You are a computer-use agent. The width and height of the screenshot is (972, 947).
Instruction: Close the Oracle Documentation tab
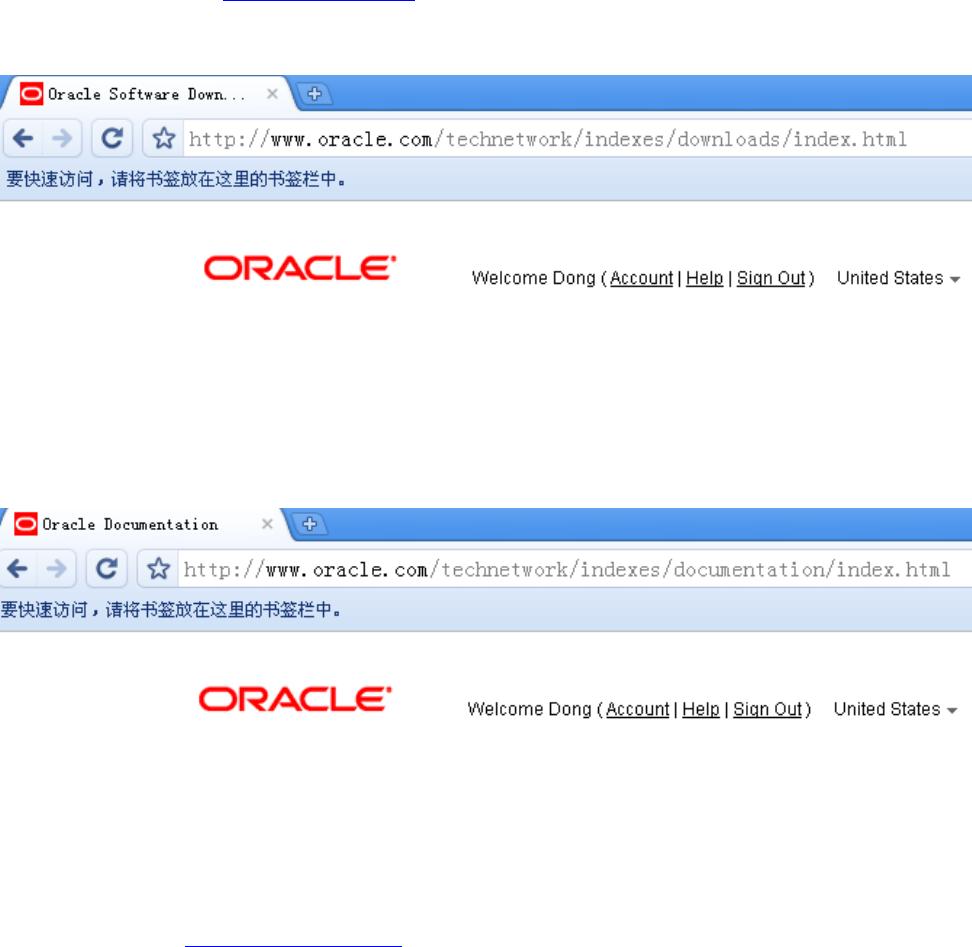267,524
